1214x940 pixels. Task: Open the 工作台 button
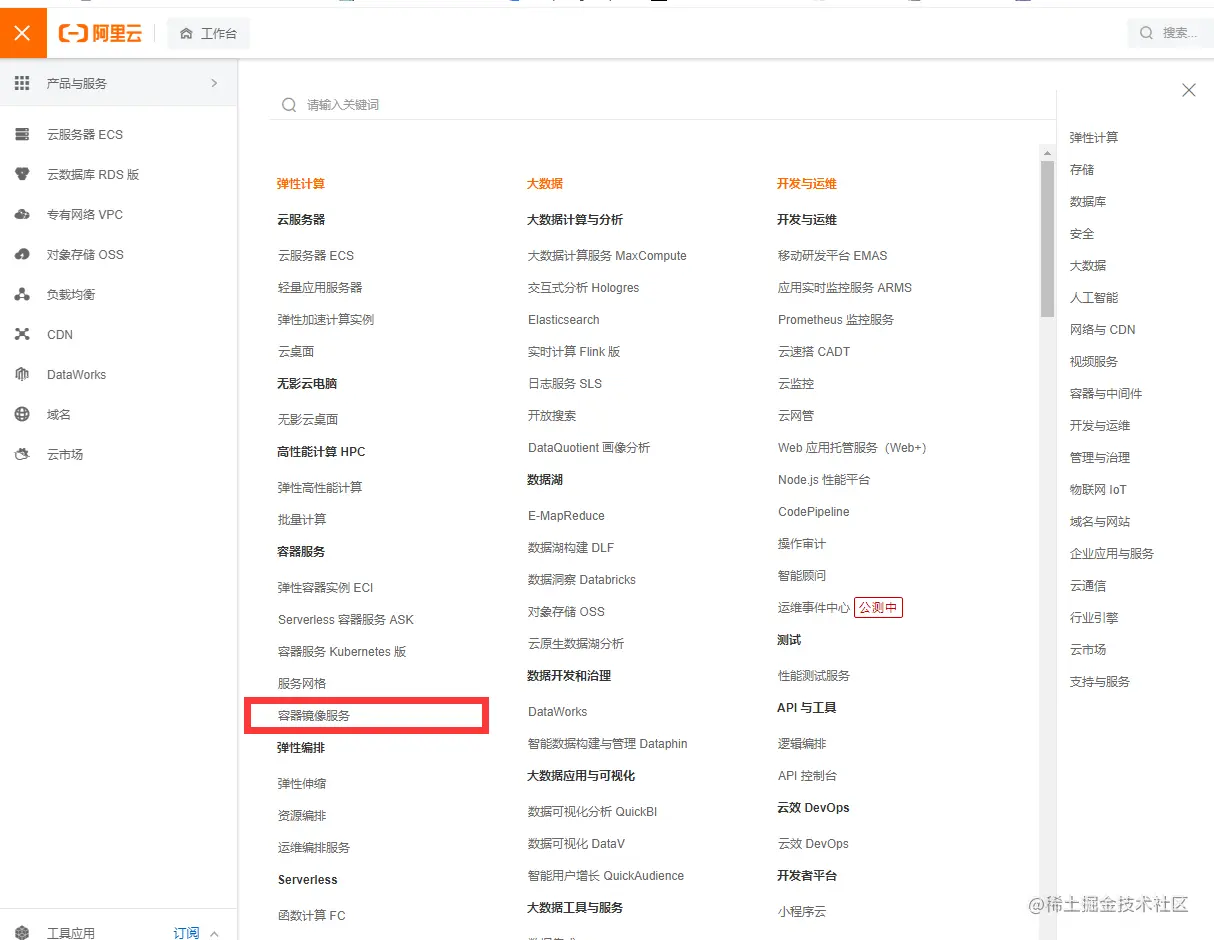[208, 33]
